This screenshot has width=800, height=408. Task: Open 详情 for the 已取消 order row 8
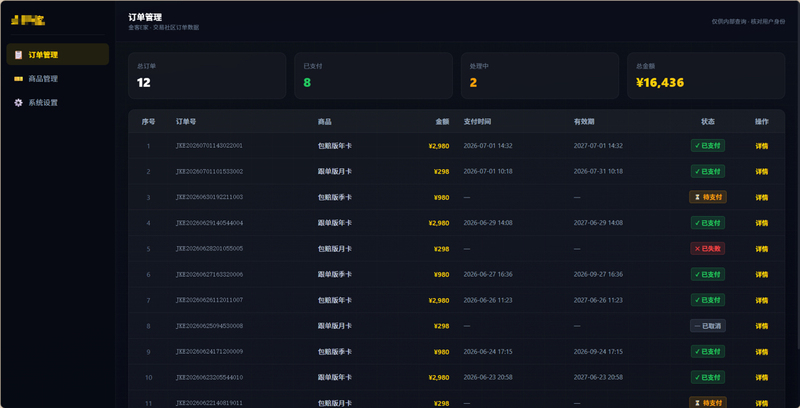point(762,326)
